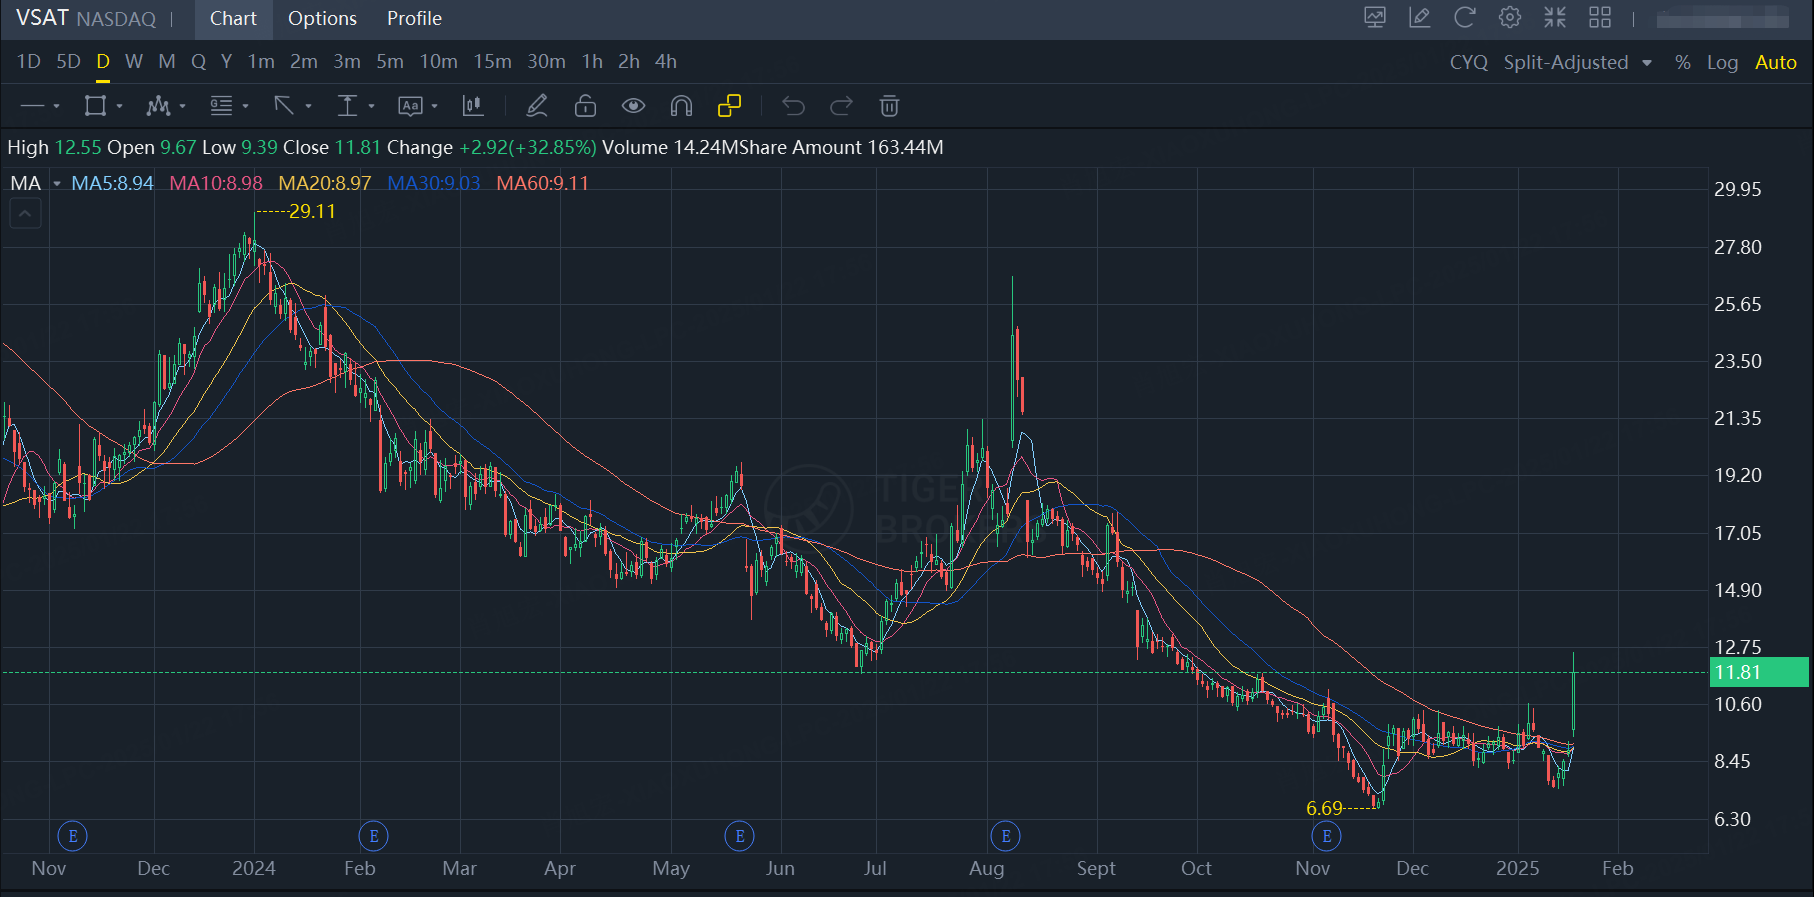Click the earnings marker near Aug

pyautogui.click(x=1006, y=836)
